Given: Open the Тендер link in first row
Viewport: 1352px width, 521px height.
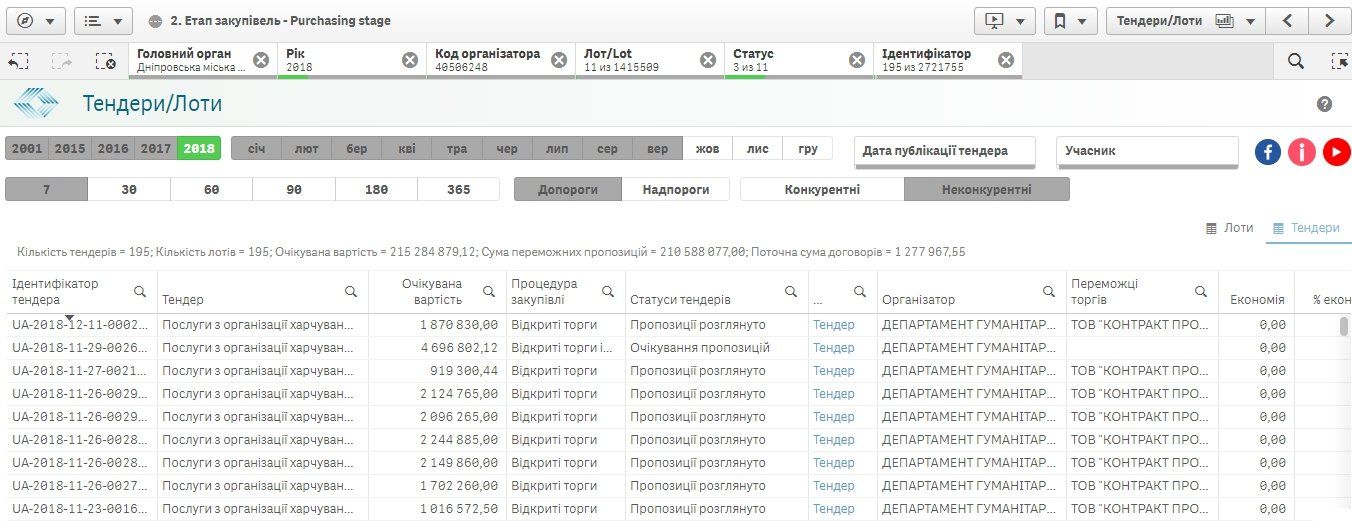Looking at the screenshot, I should point(833,325).
